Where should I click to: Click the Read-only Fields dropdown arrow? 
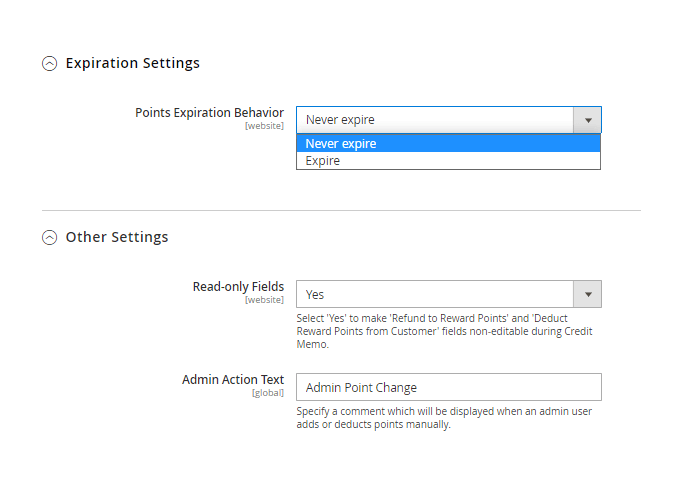pos(588,294)
